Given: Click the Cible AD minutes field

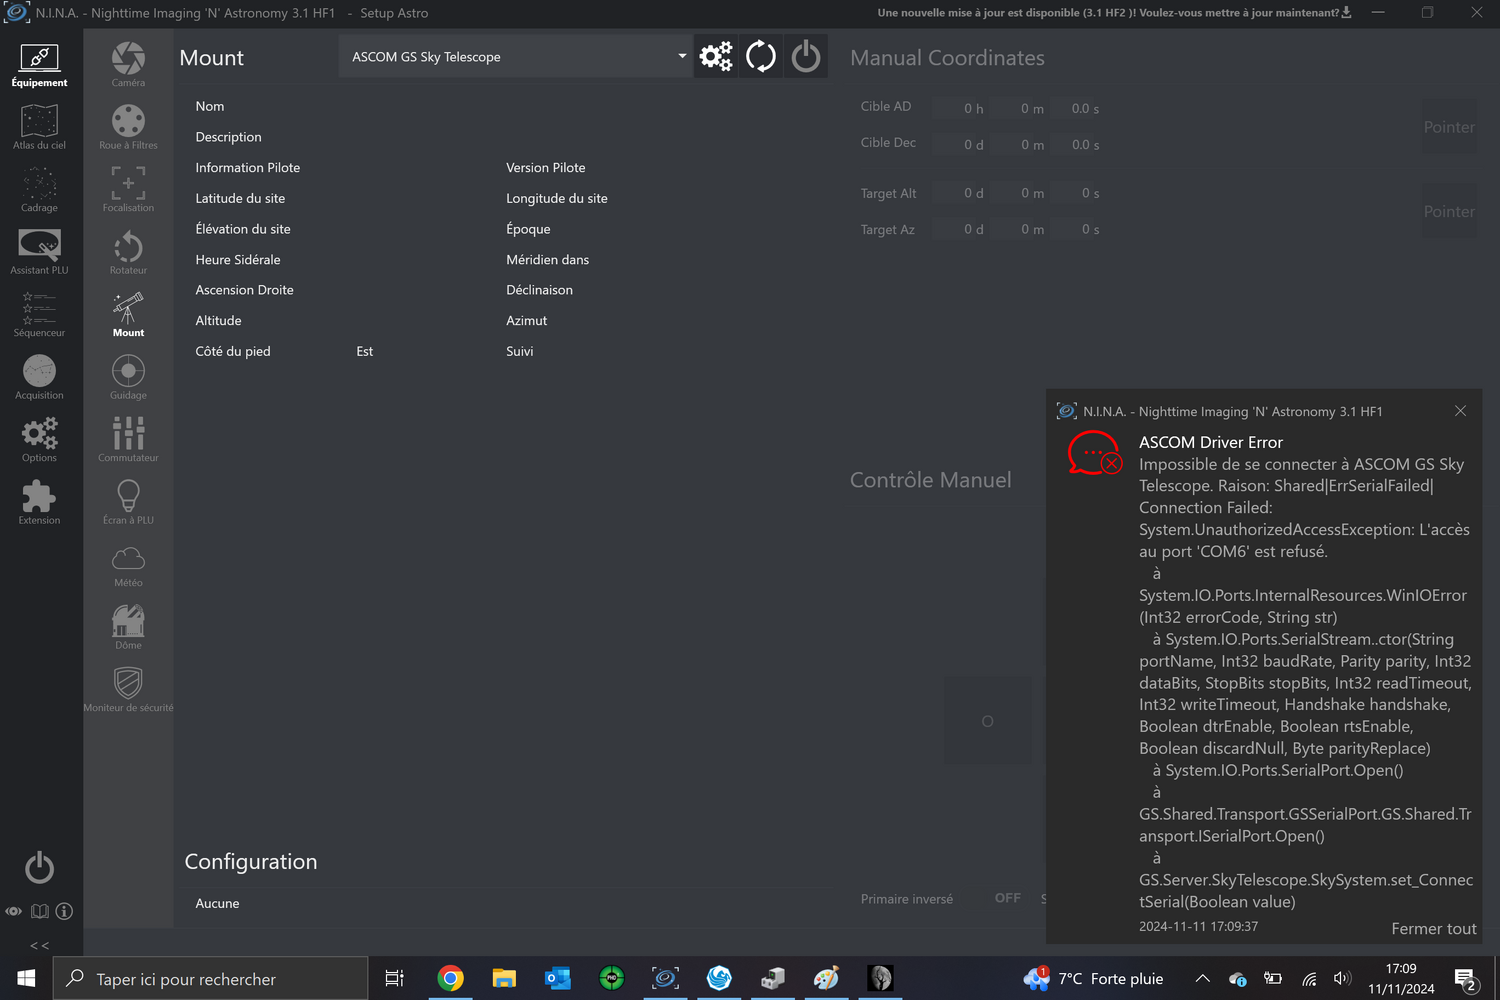Looking at the screenshot, I should point(1020,108).
